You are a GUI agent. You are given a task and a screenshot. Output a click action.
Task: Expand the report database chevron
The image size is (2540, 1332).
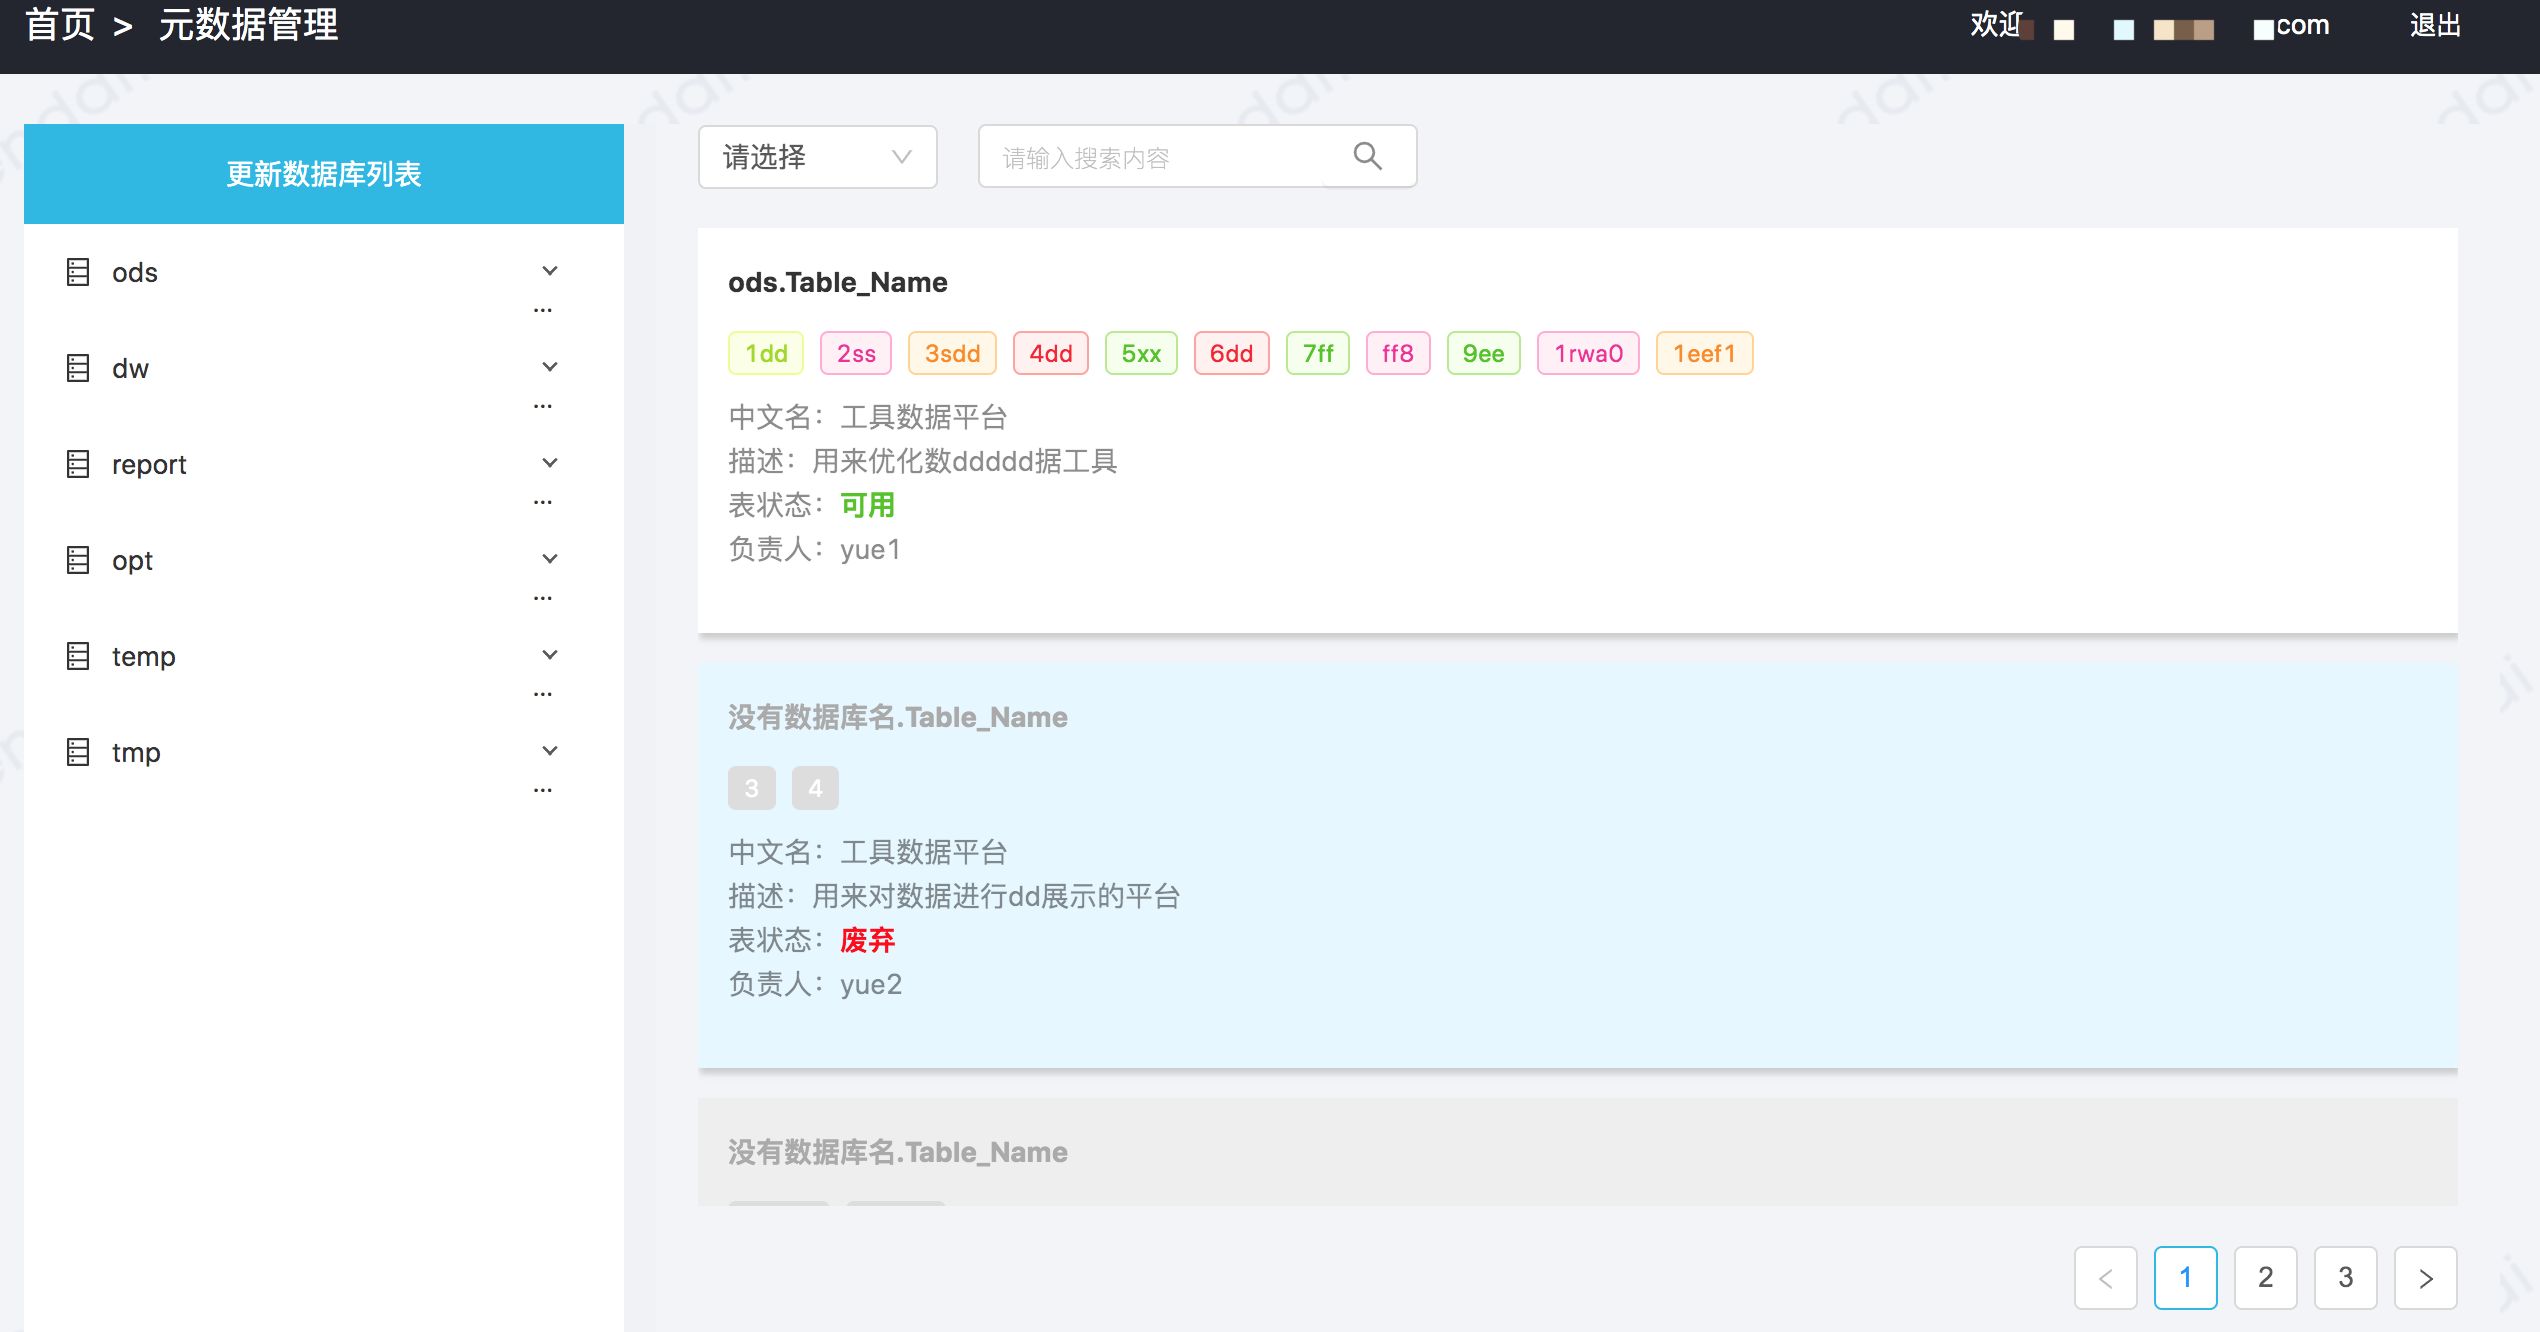click(550, 463)
